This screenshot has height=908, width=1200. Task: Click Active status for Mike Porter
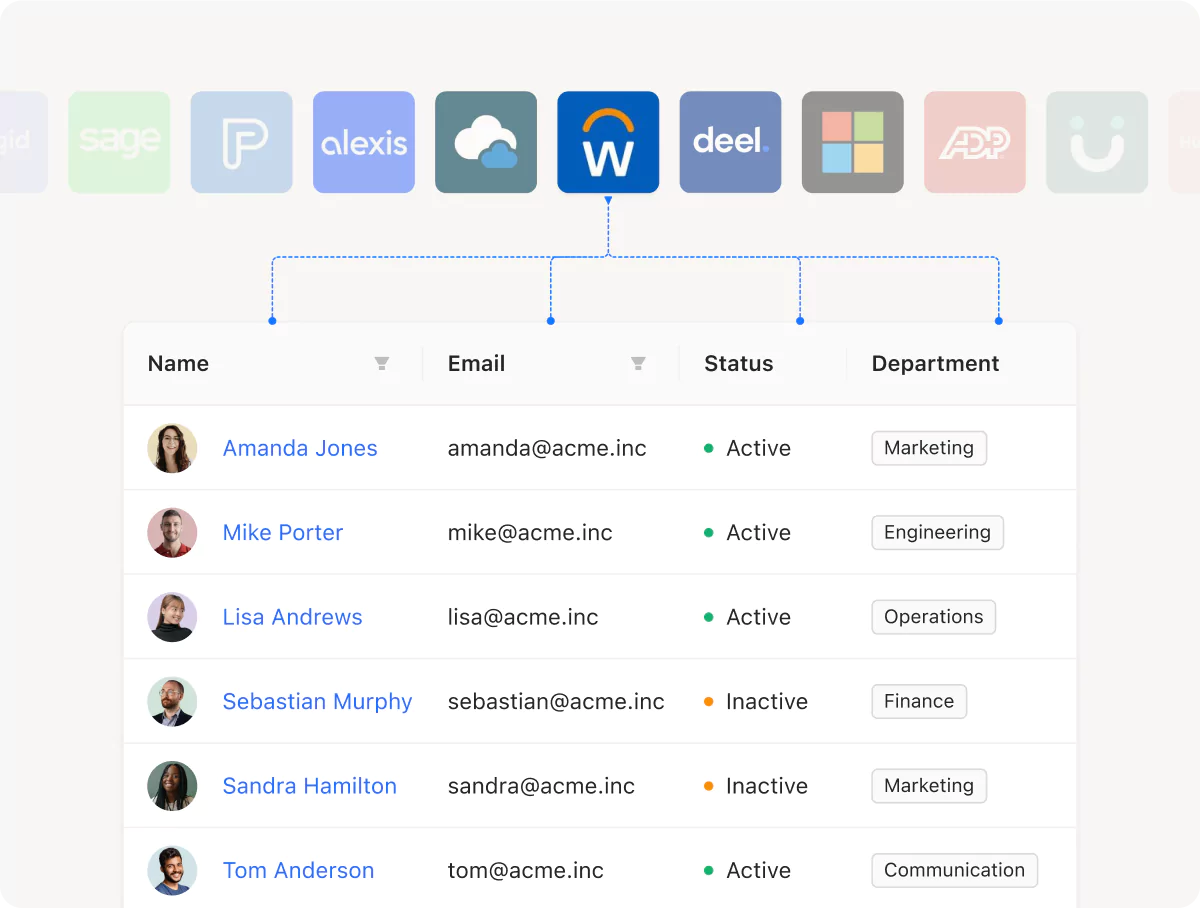(747, 532)
